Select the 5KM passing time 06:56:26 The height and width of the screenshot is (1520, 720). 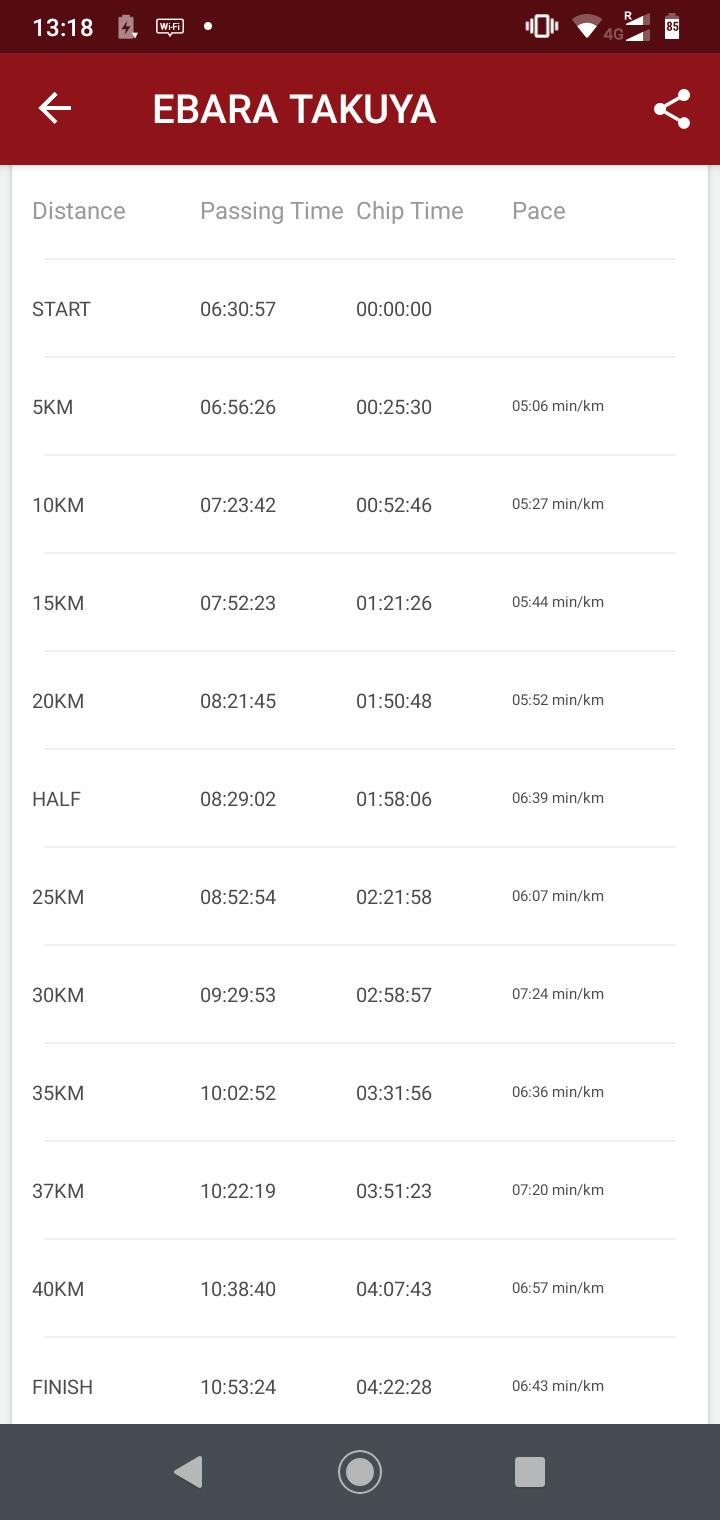pos(238,407)
